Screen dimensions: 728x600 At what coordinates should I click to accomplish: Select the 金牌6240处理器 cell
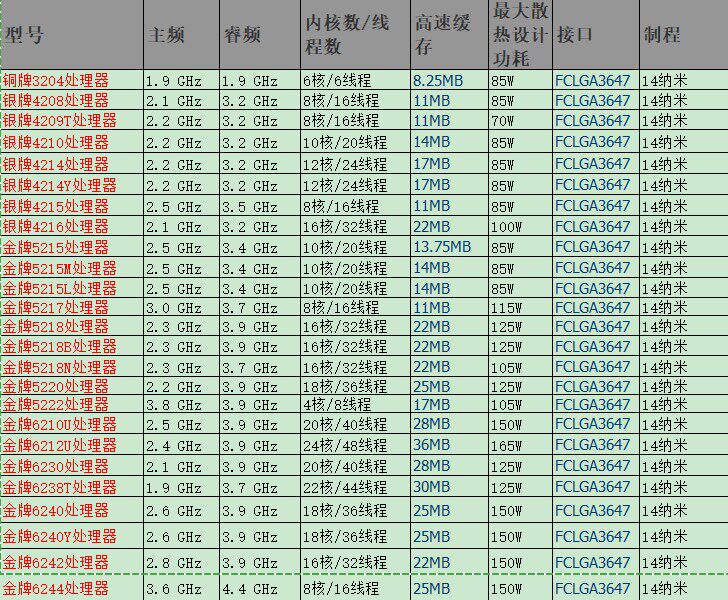tap(72, 510)
